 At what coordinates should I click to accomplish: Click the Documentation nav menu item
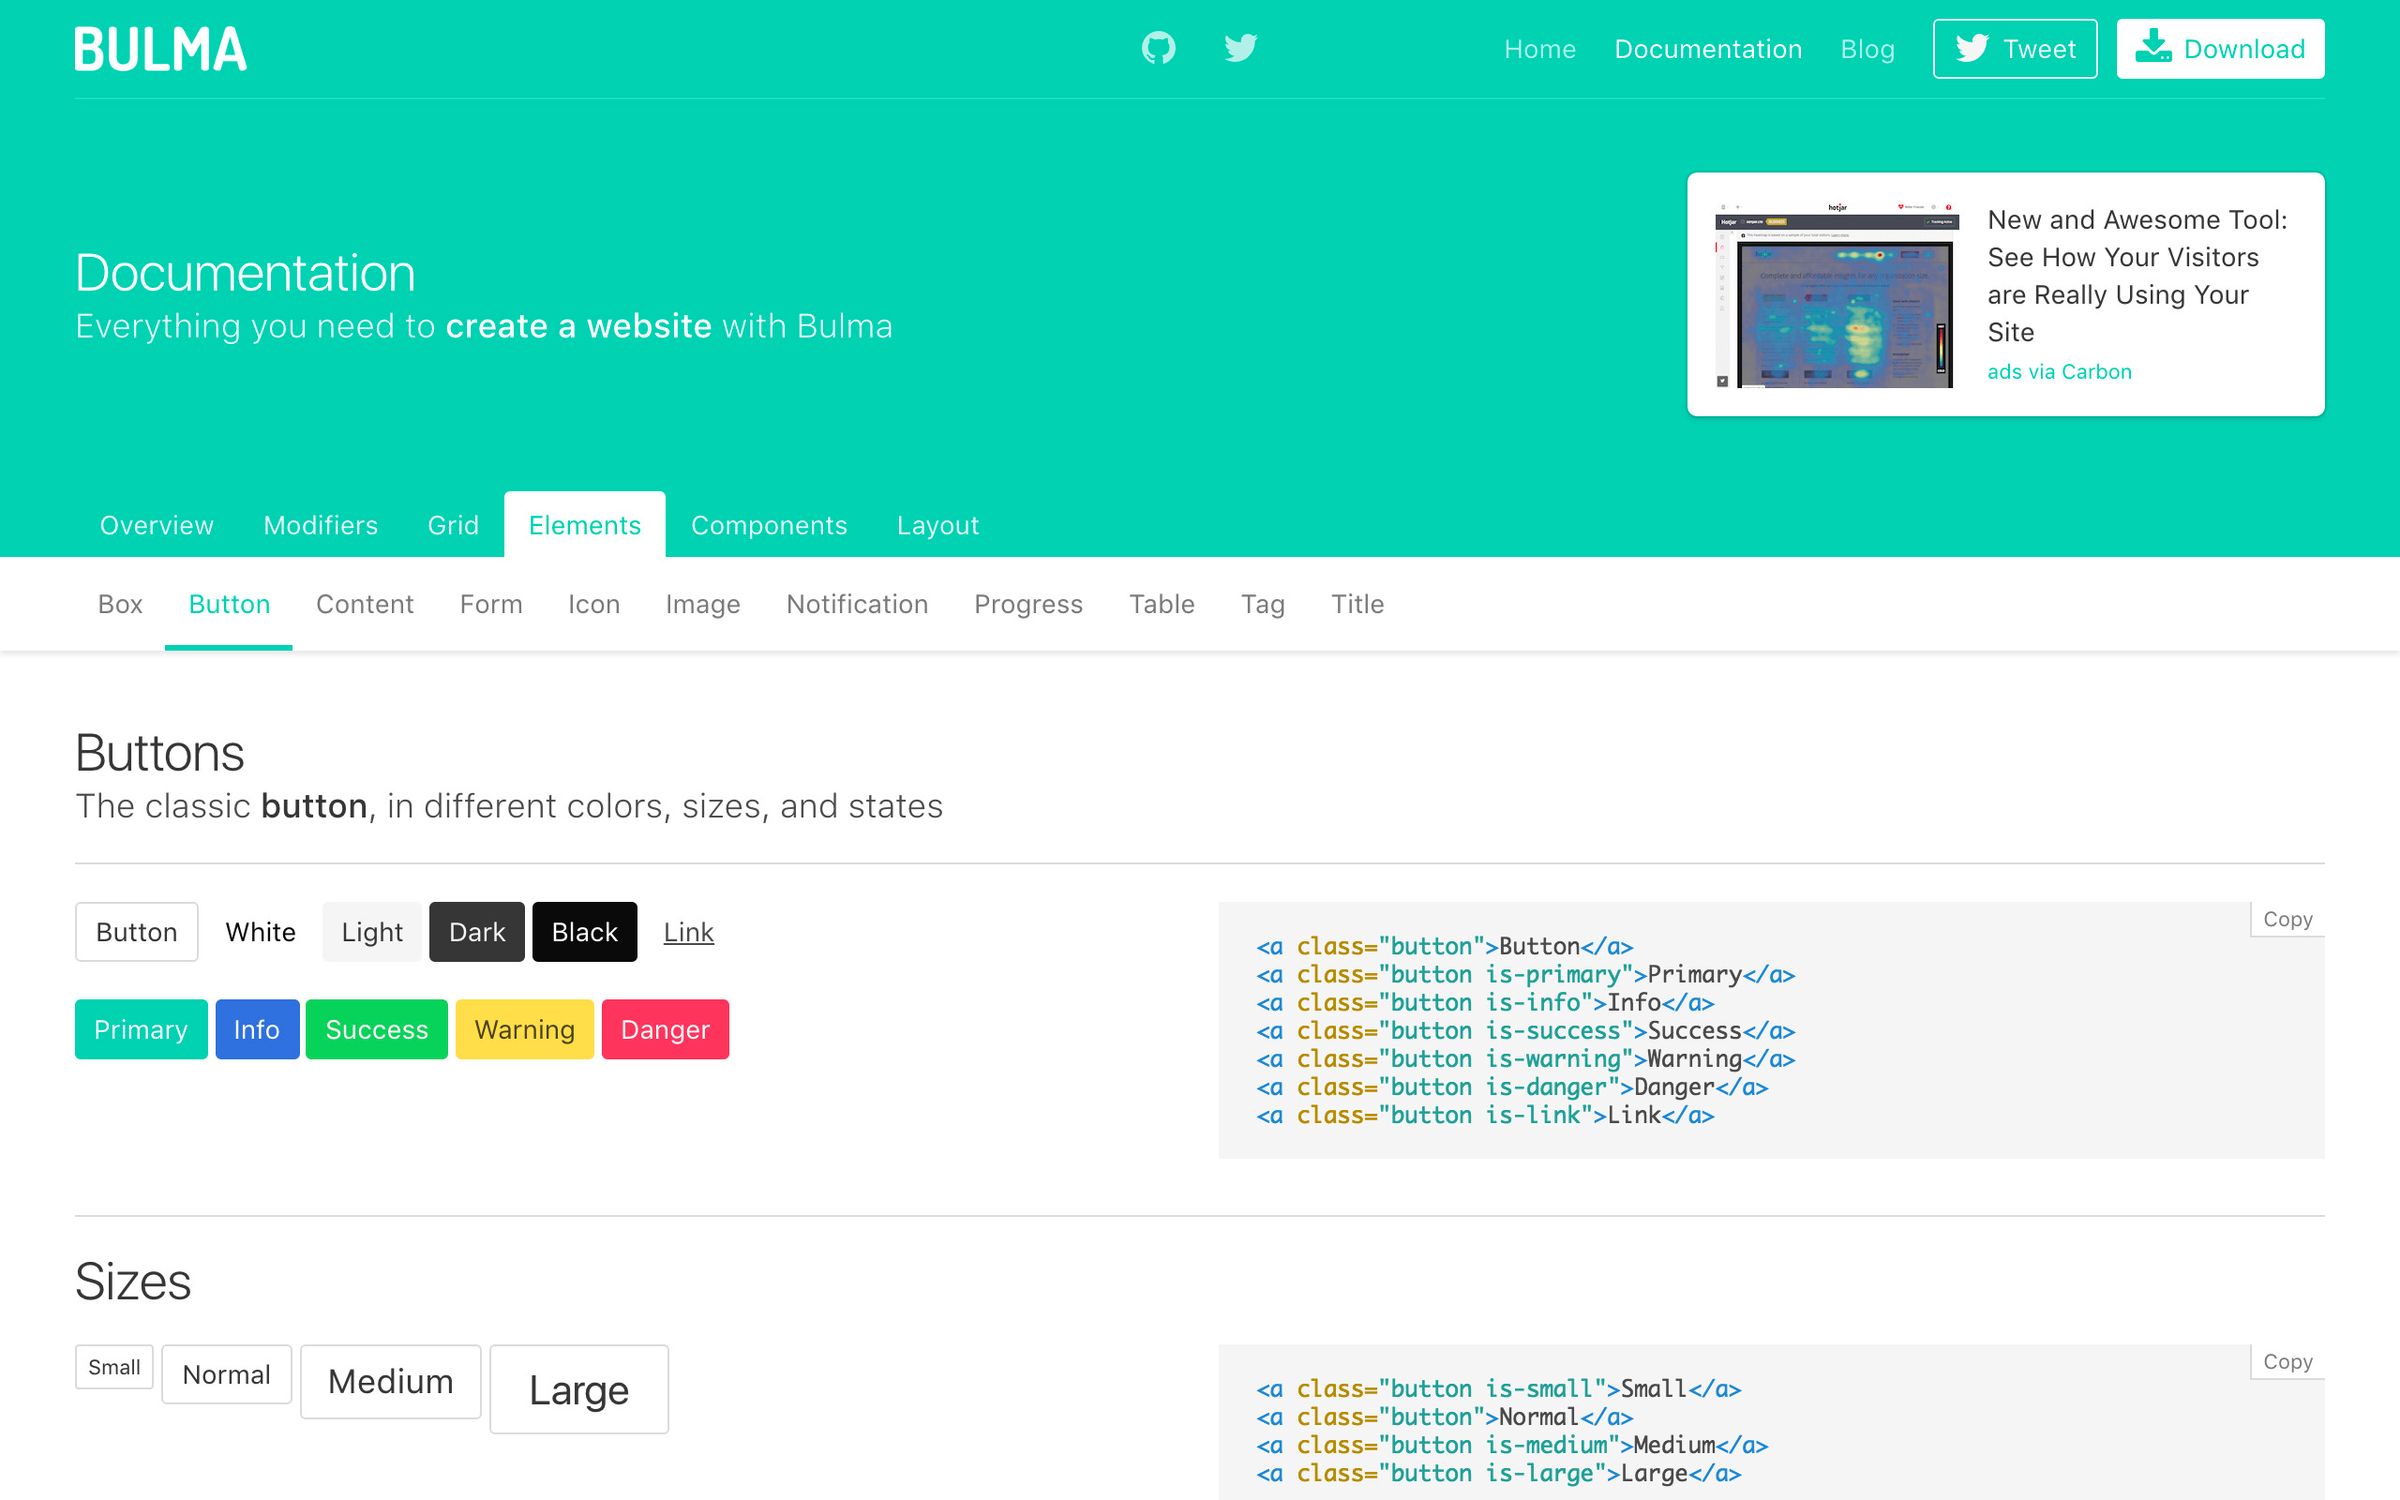tap(1707, 48)
